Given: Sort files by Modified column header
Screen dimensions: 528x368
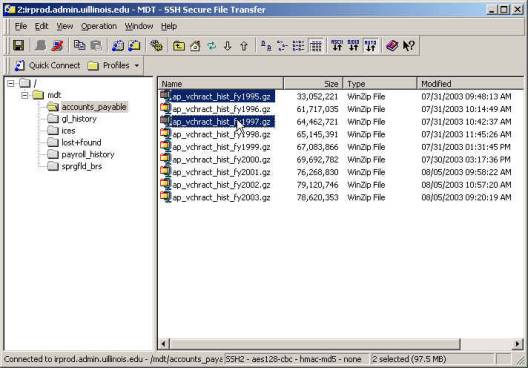Looking at the screenshot, I should 470,83.
